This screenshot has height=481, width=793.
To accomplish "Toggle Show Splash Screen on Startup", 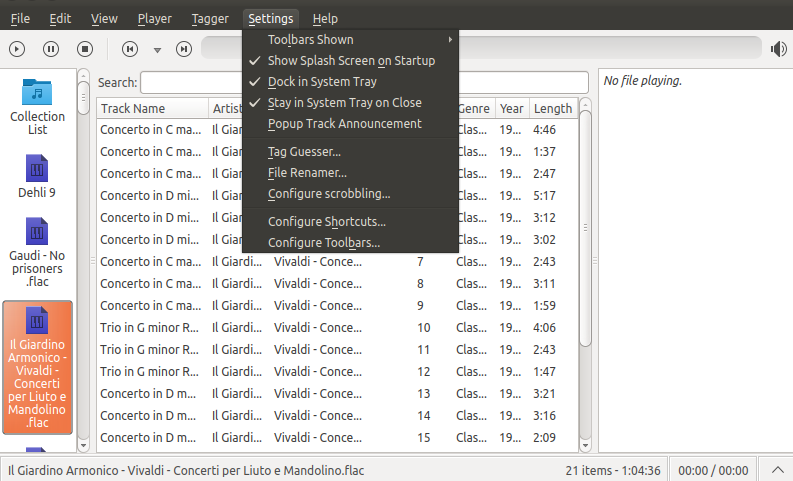I will pos(350,61).
